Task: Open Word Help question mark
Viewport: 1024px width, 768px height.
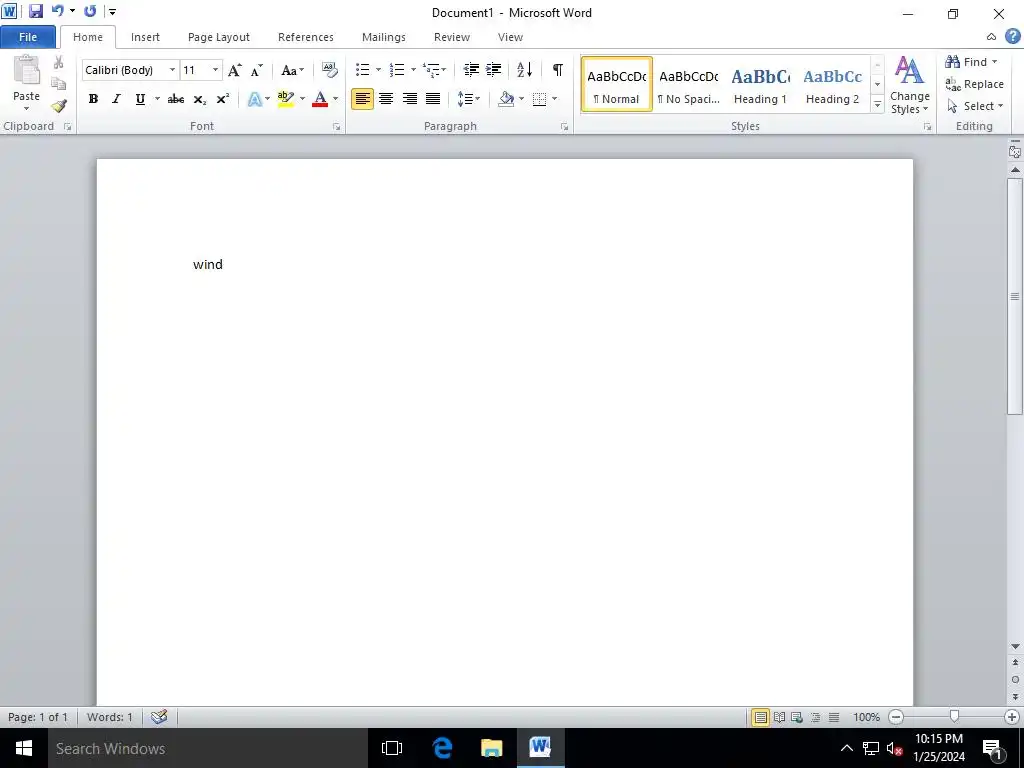Action: click(x=1012, y=37)
